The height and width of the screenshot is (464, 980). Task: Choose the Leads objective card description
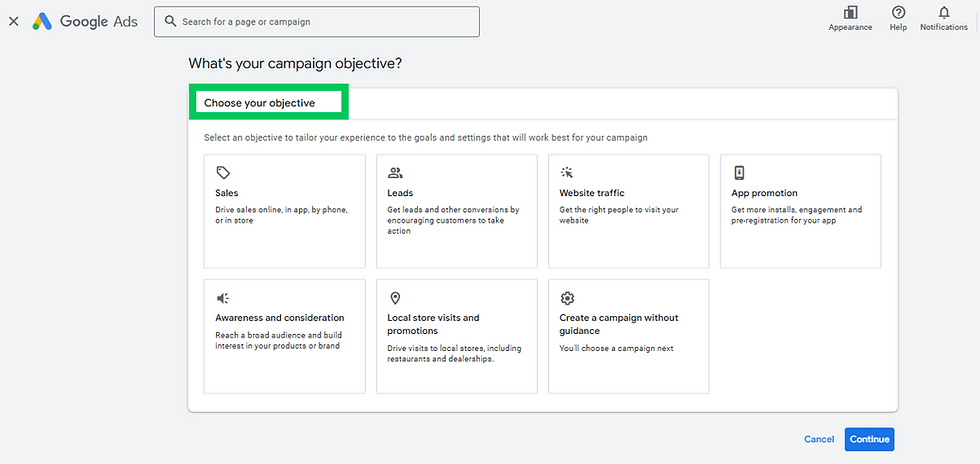(x=453, y=220)
